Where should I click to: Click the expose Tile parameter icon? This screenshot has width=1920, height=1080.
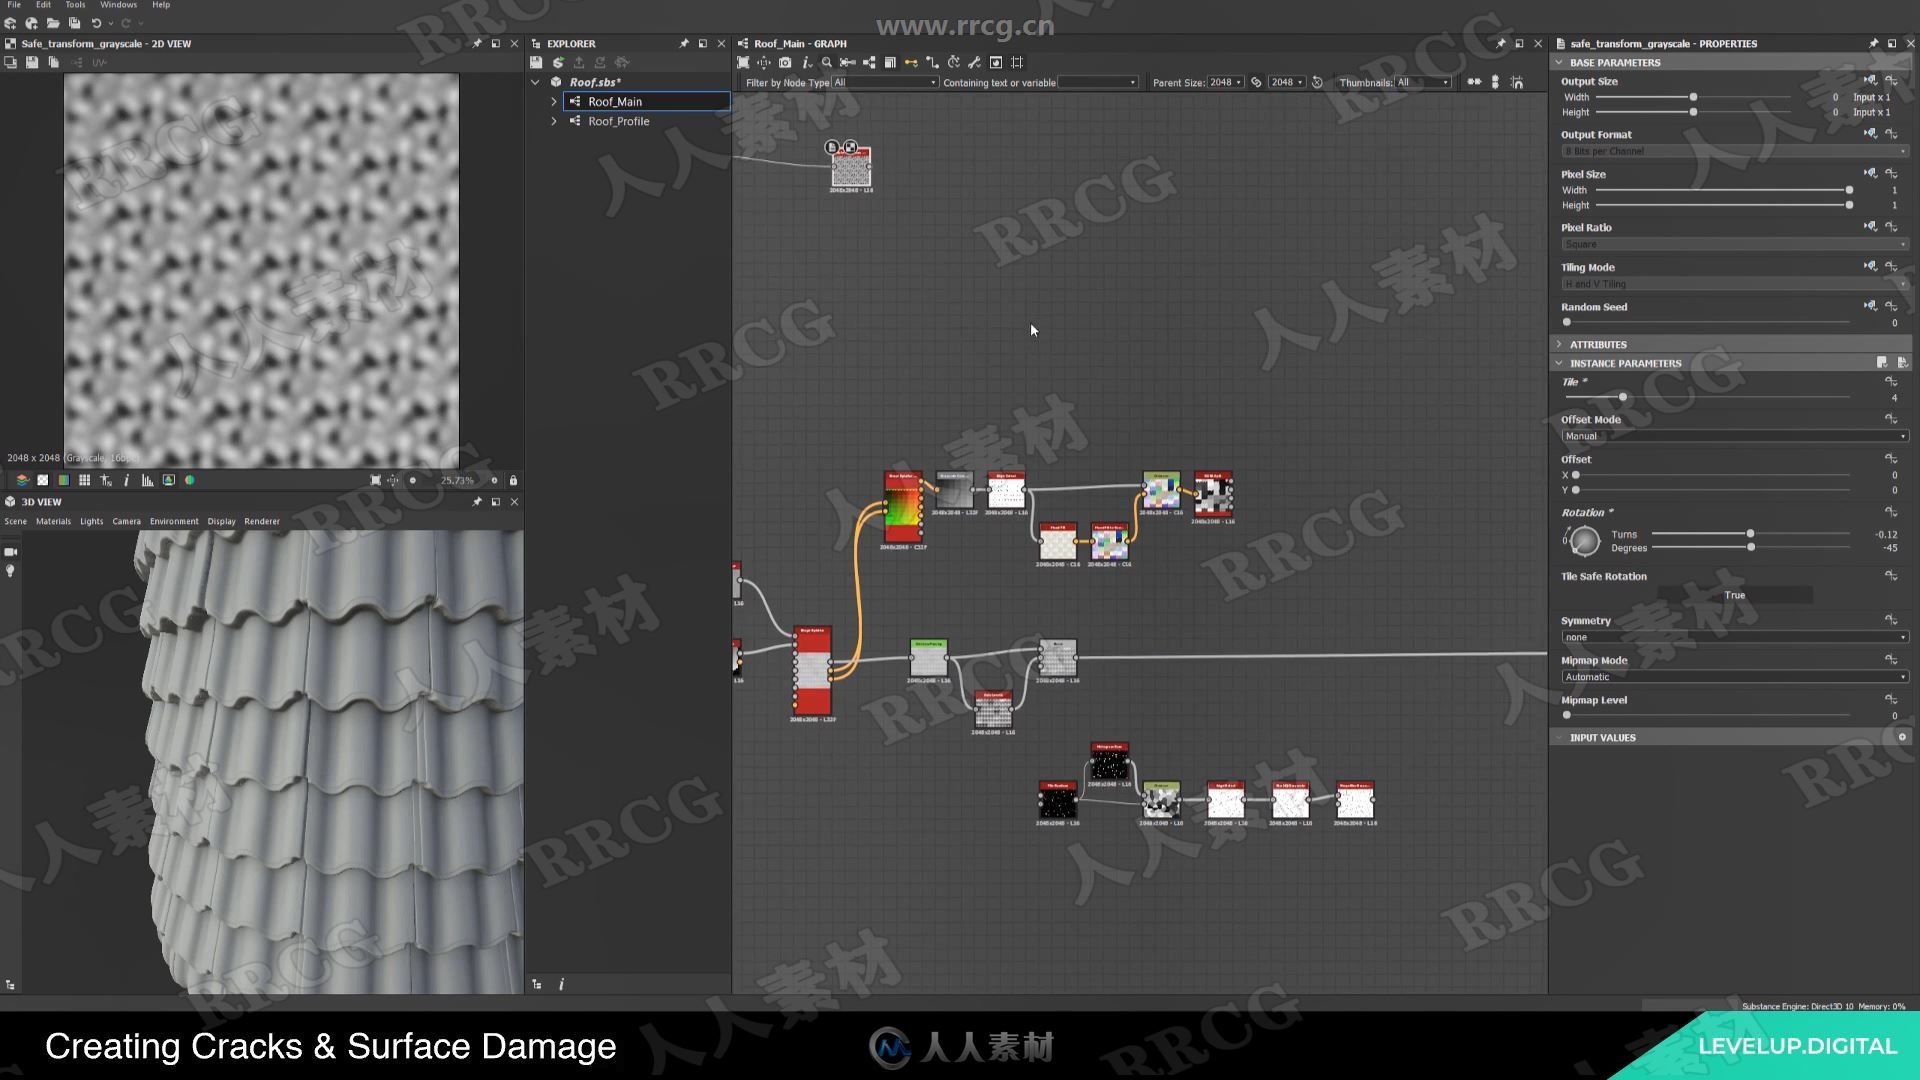pyautogui.click(x=1891, y=381)
